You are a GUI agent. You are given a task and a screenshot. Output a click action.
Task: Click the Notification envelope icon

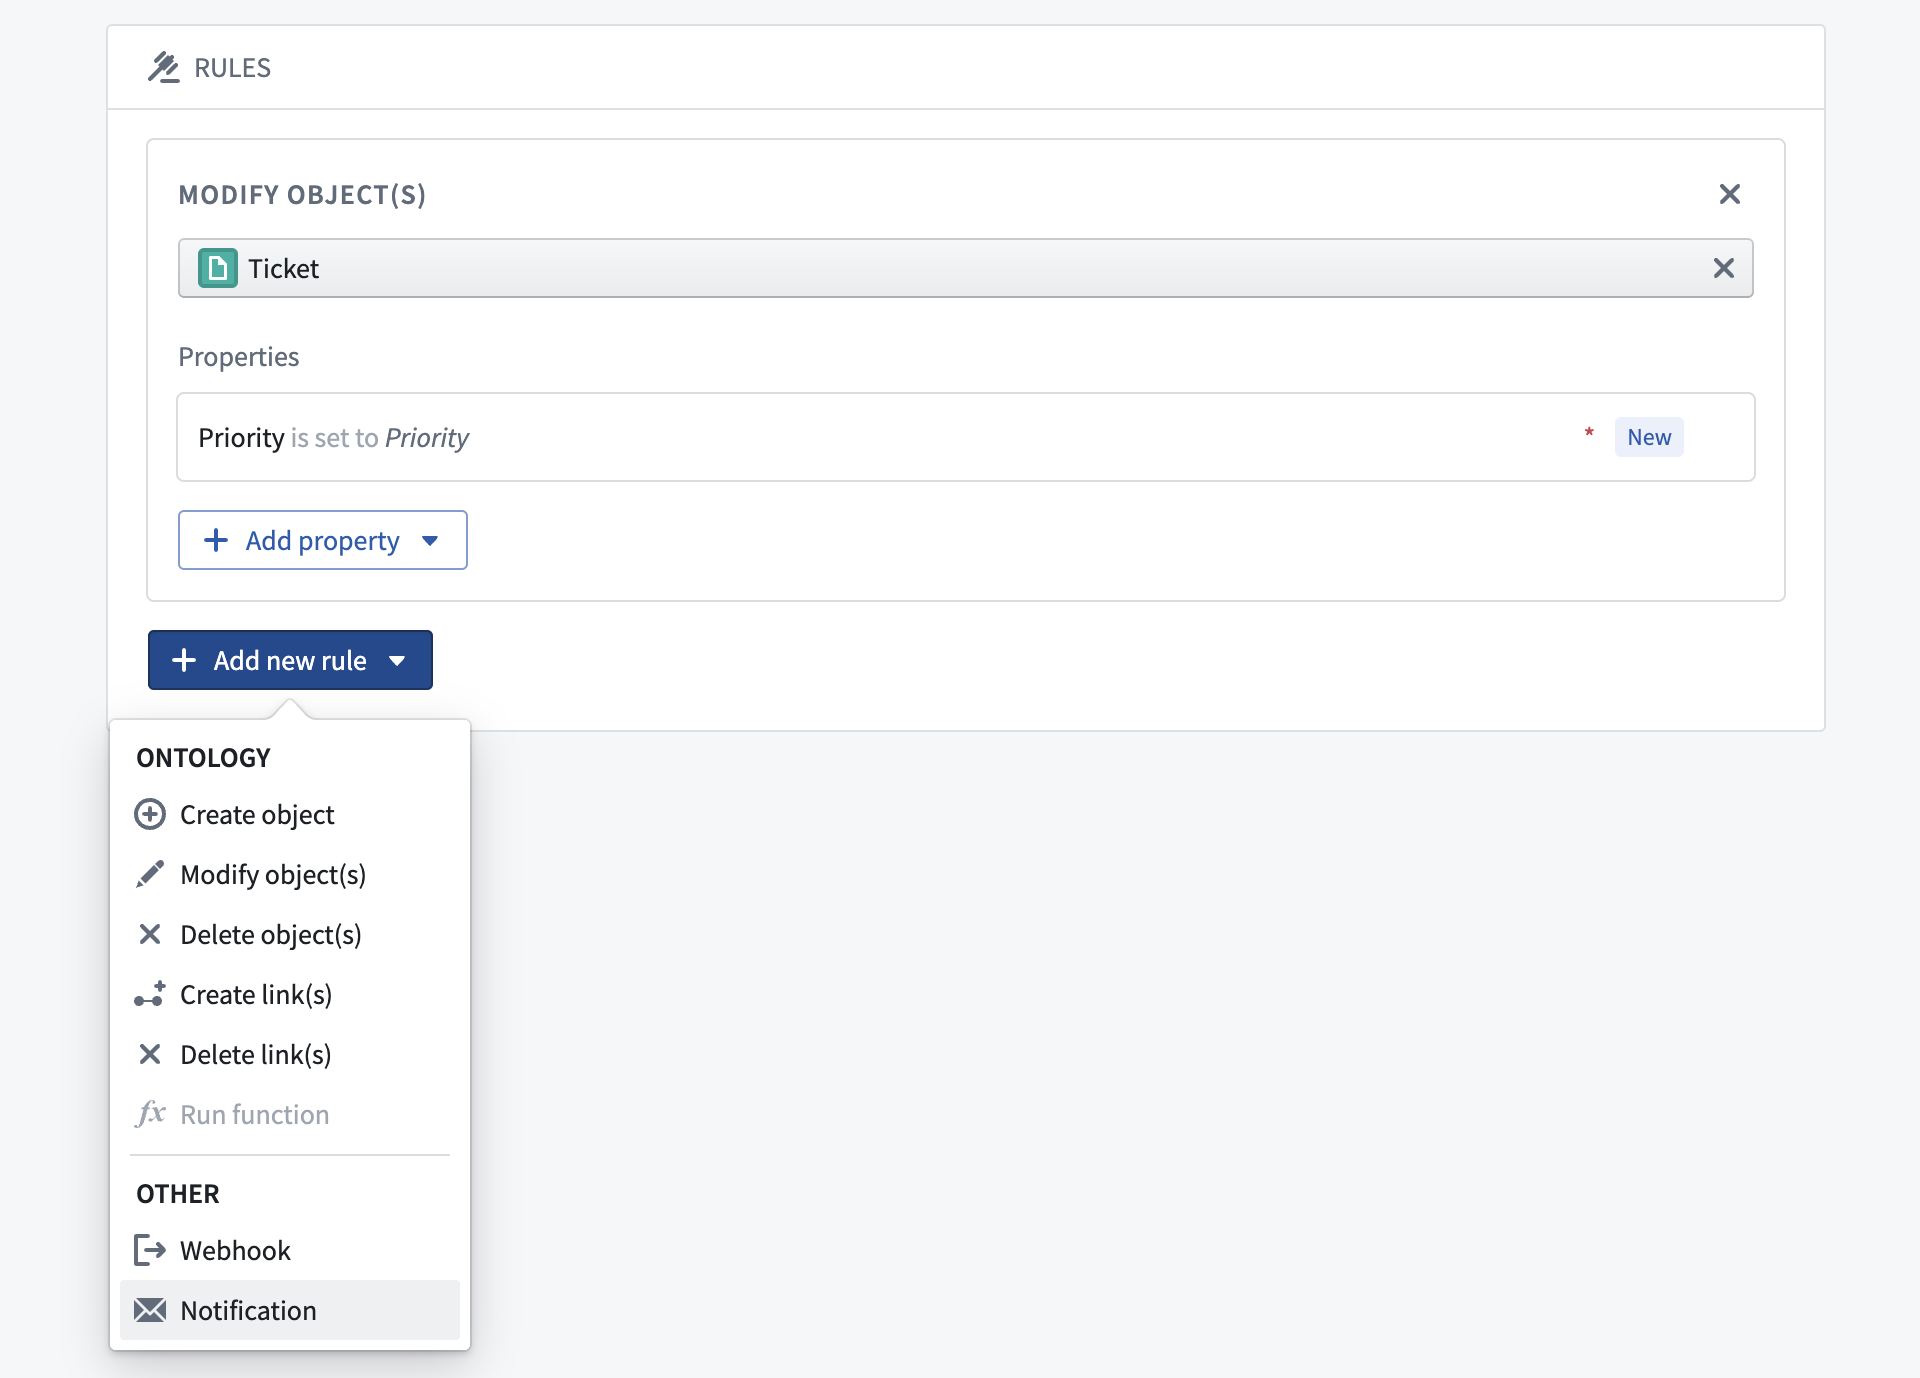pyautogui.click(x=150, y=1310)
